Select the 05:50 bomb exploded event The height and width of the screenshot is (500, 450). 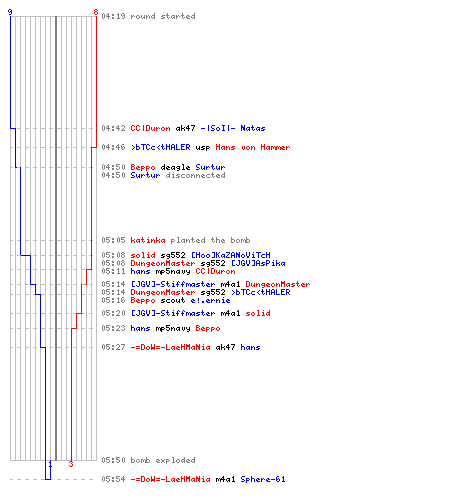(x=148, y=460)
